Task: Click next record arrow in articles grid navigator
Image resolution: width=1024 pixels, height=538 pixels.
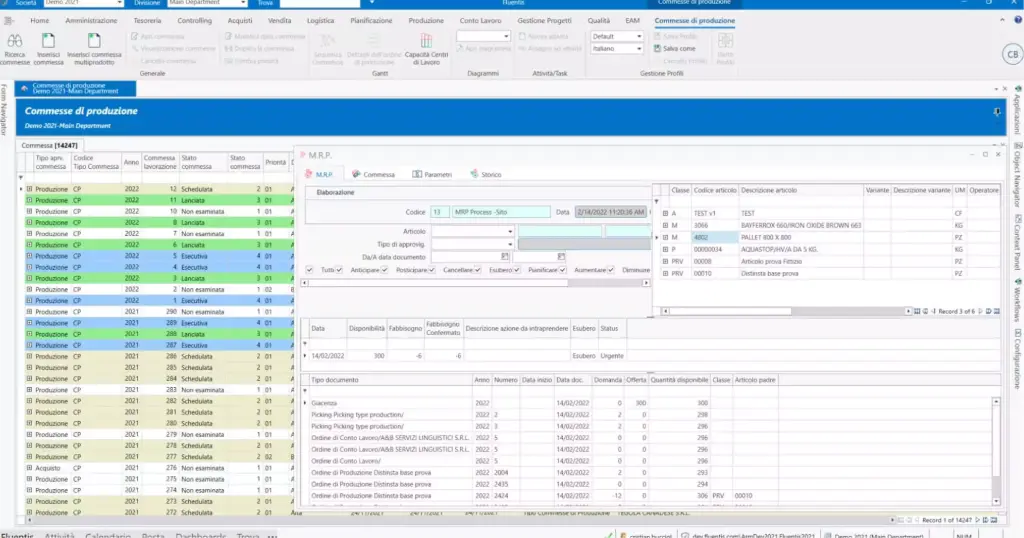Action: [980, 311]
